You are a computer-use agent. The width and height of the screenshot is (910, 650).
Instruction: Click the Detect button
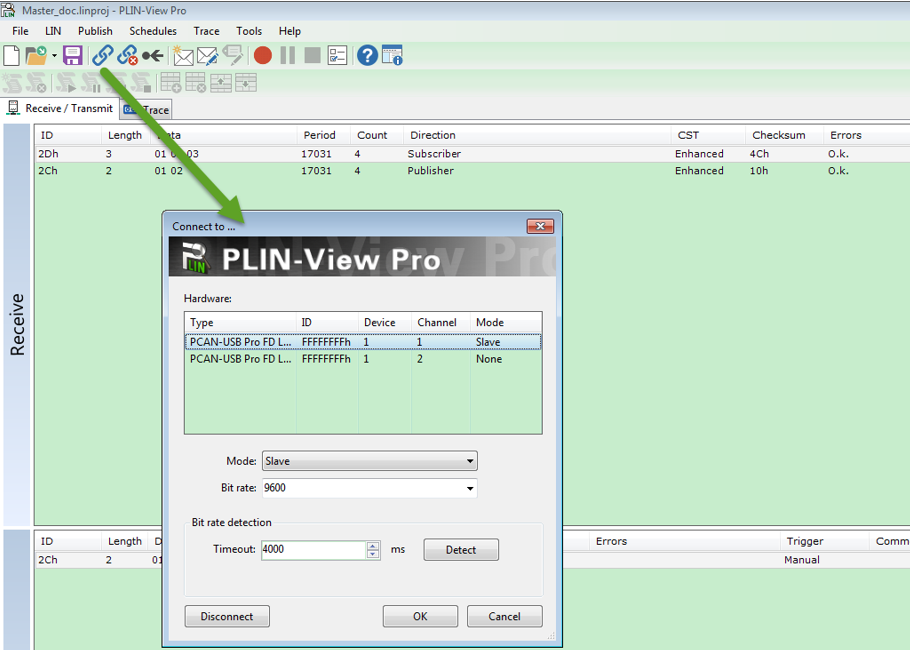[461, 550]
